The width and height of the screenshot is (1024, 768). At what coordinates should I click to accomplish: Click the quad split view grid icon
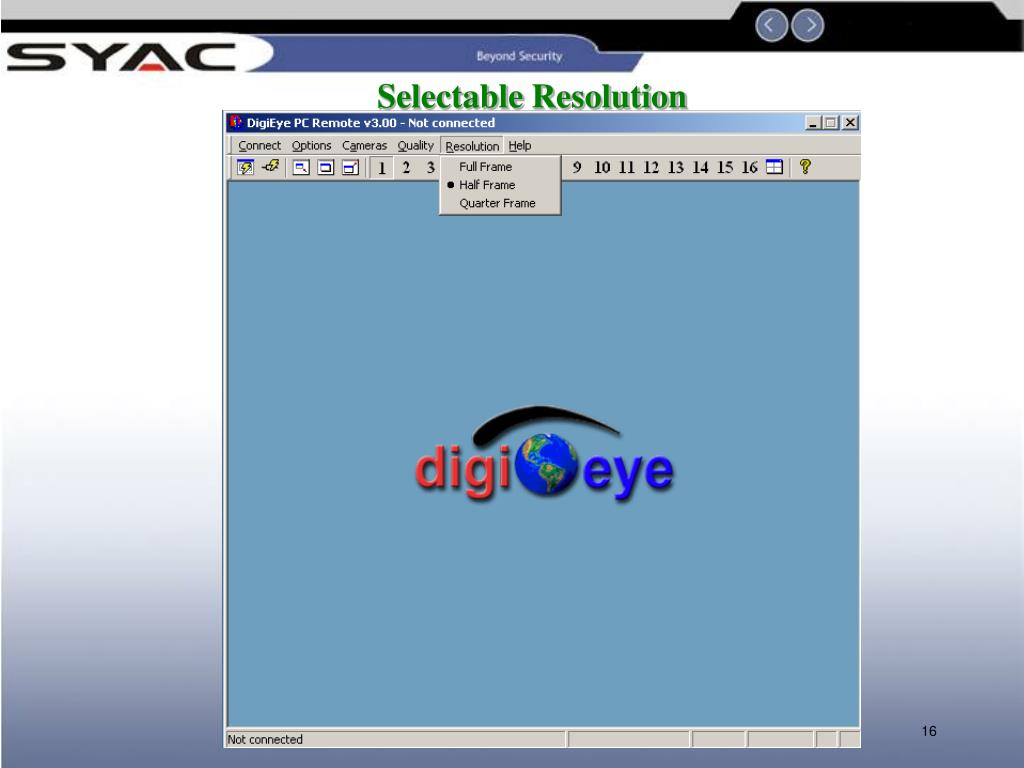pyautogui.click(x=774, y=167)
